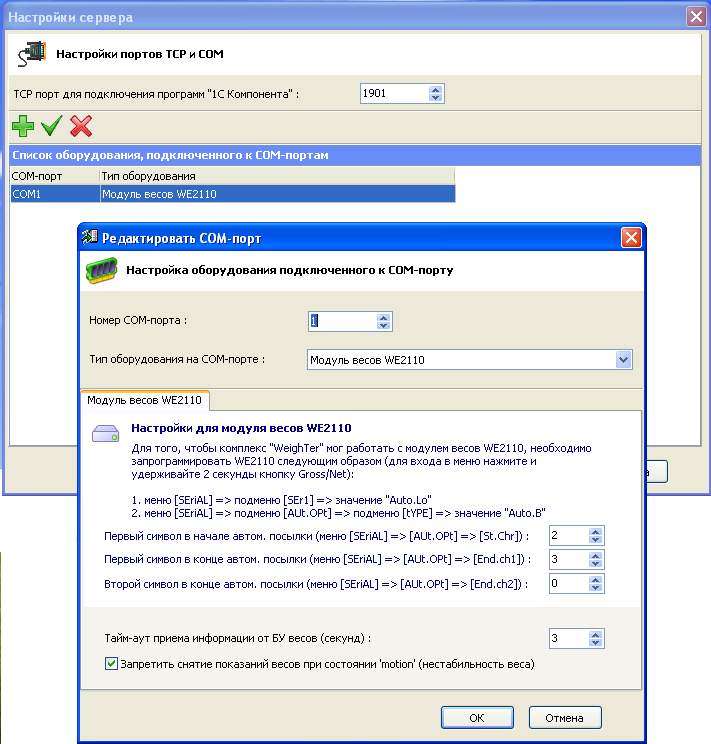The width and height of the screenshot is (711, 744).
Task: Increase the TCP port number with up arrow
Action: coord(435,89)
